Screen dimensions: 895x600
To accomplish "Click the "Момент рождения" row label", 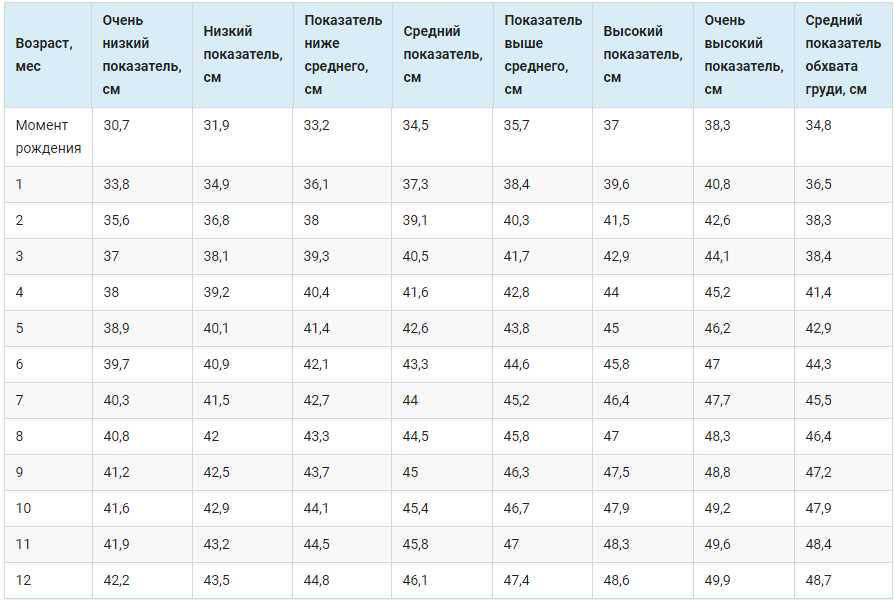I will point(43,137).
